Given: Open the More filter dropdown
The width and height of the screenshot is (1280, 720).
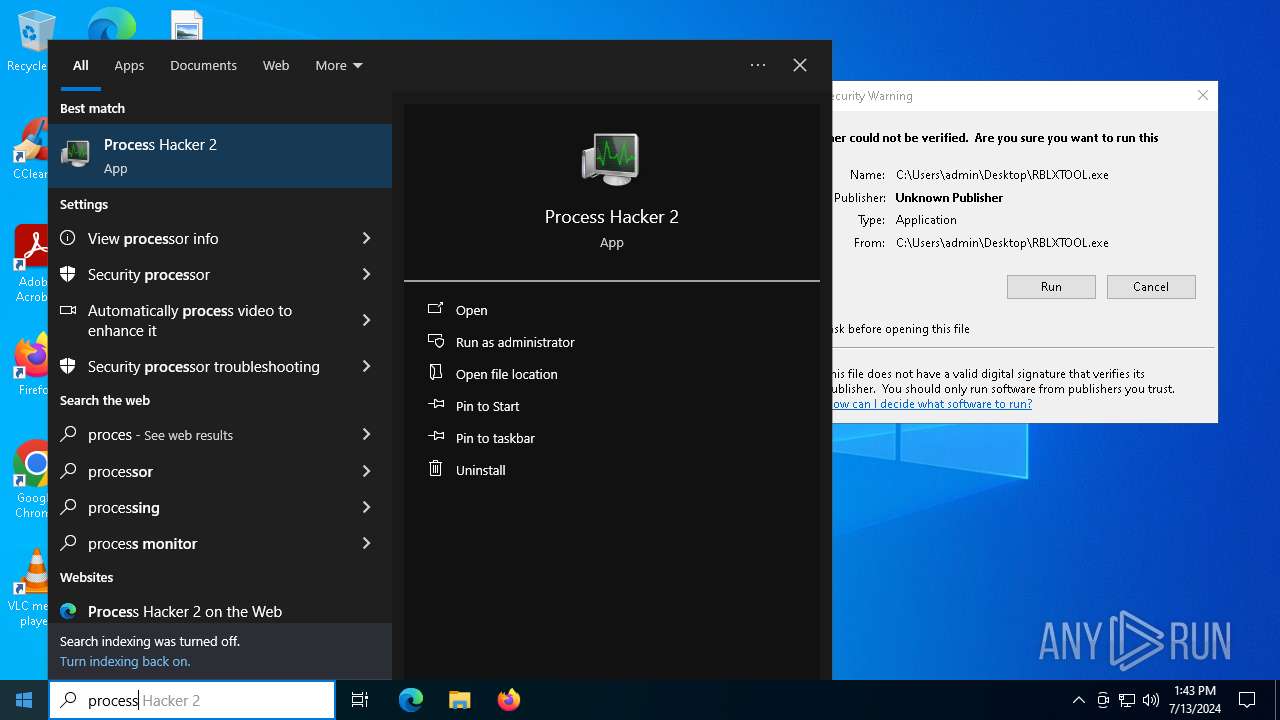Looking at the screenshot, I should click(339, 65).
